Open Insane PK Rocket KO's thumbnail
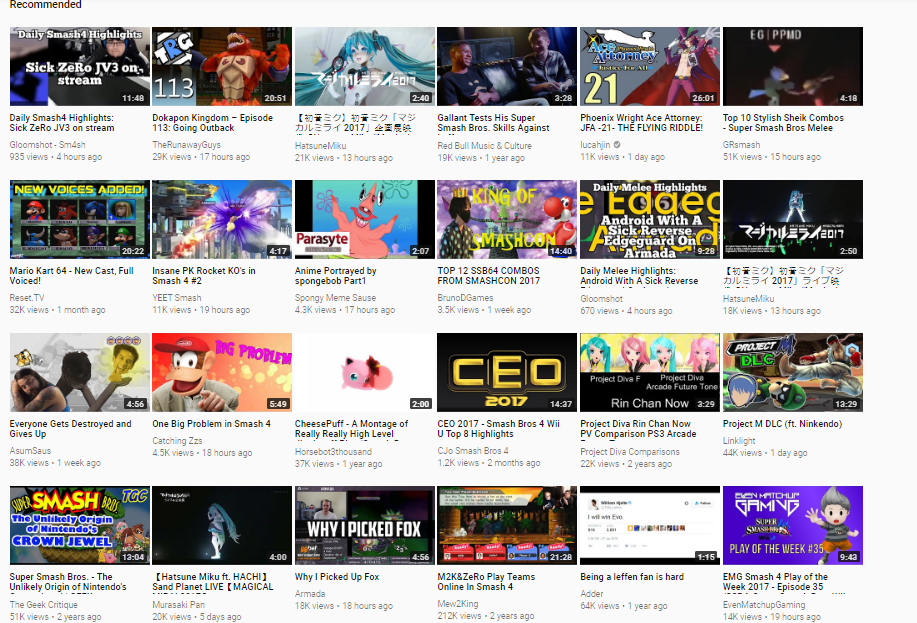Viewport: 917px width, 623px height. tap(222, 219)
